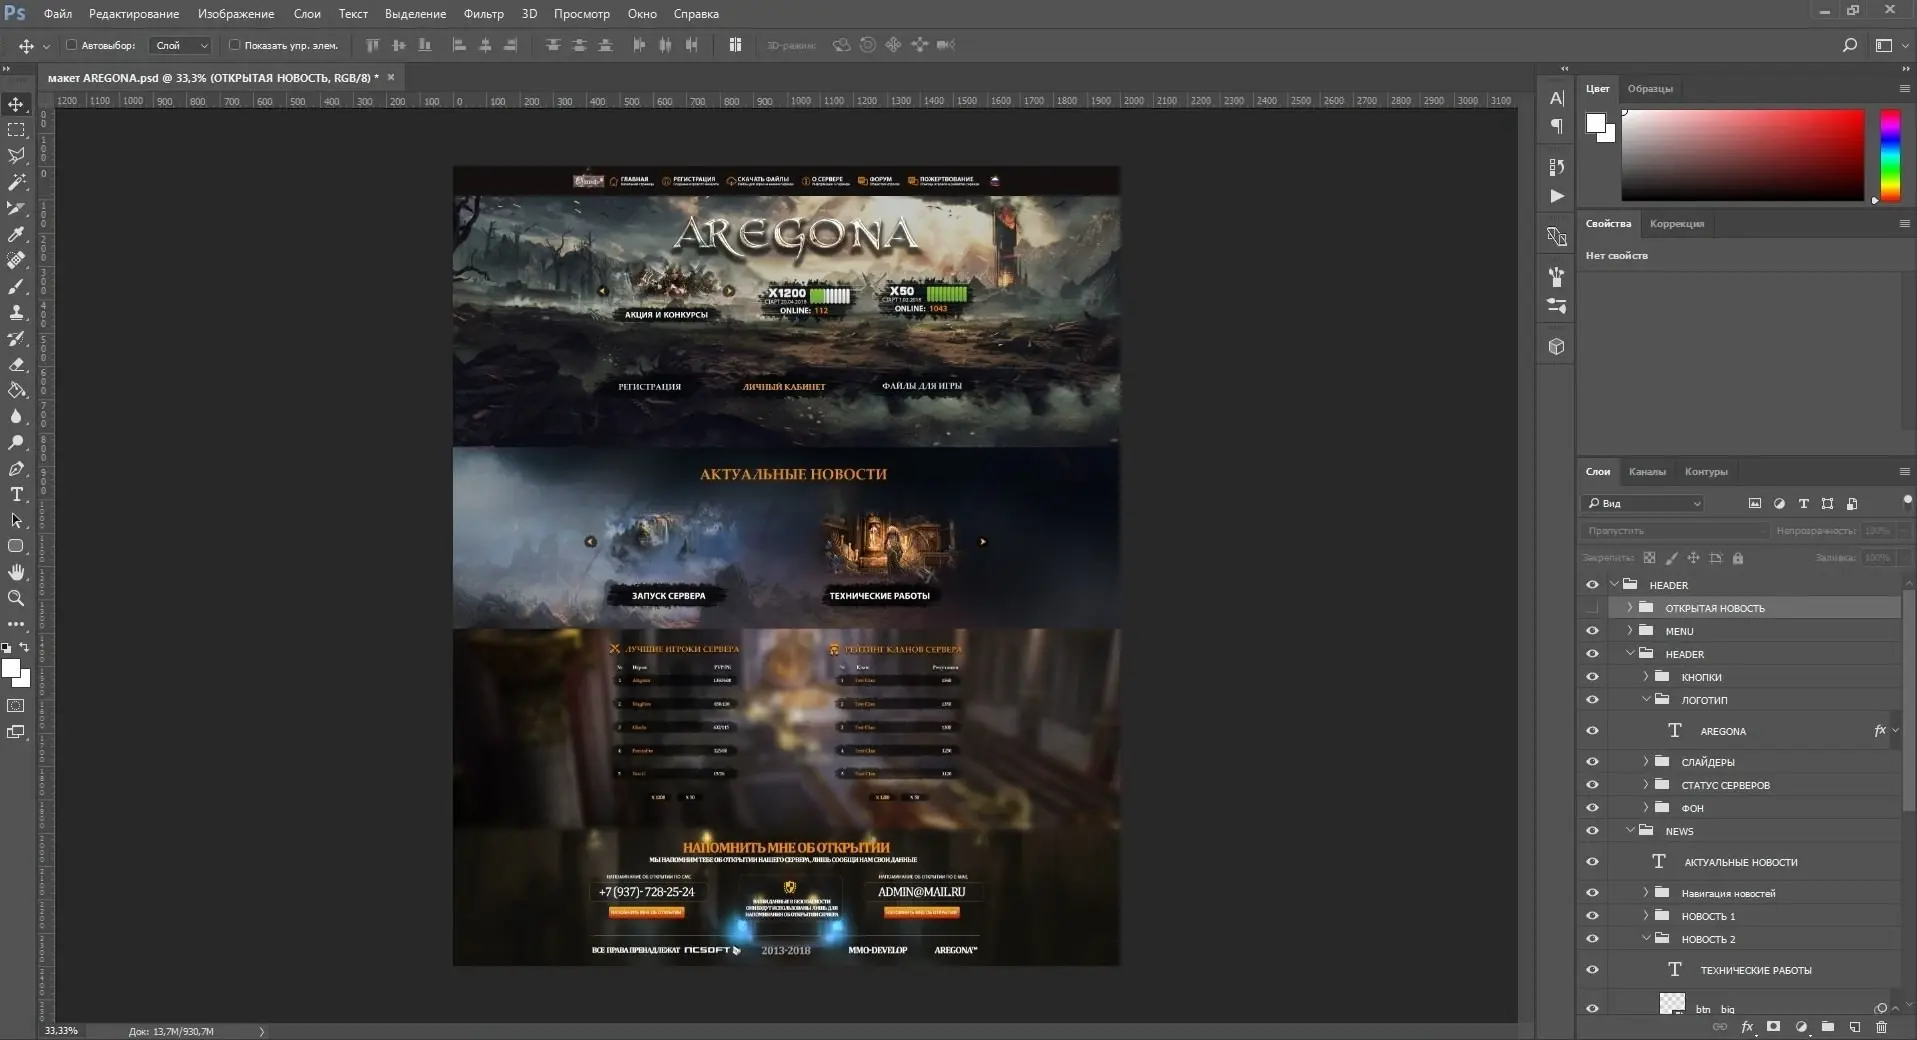Switch to the Образцы tab
The image size is (1917, 1040).
coord(1650,89)
